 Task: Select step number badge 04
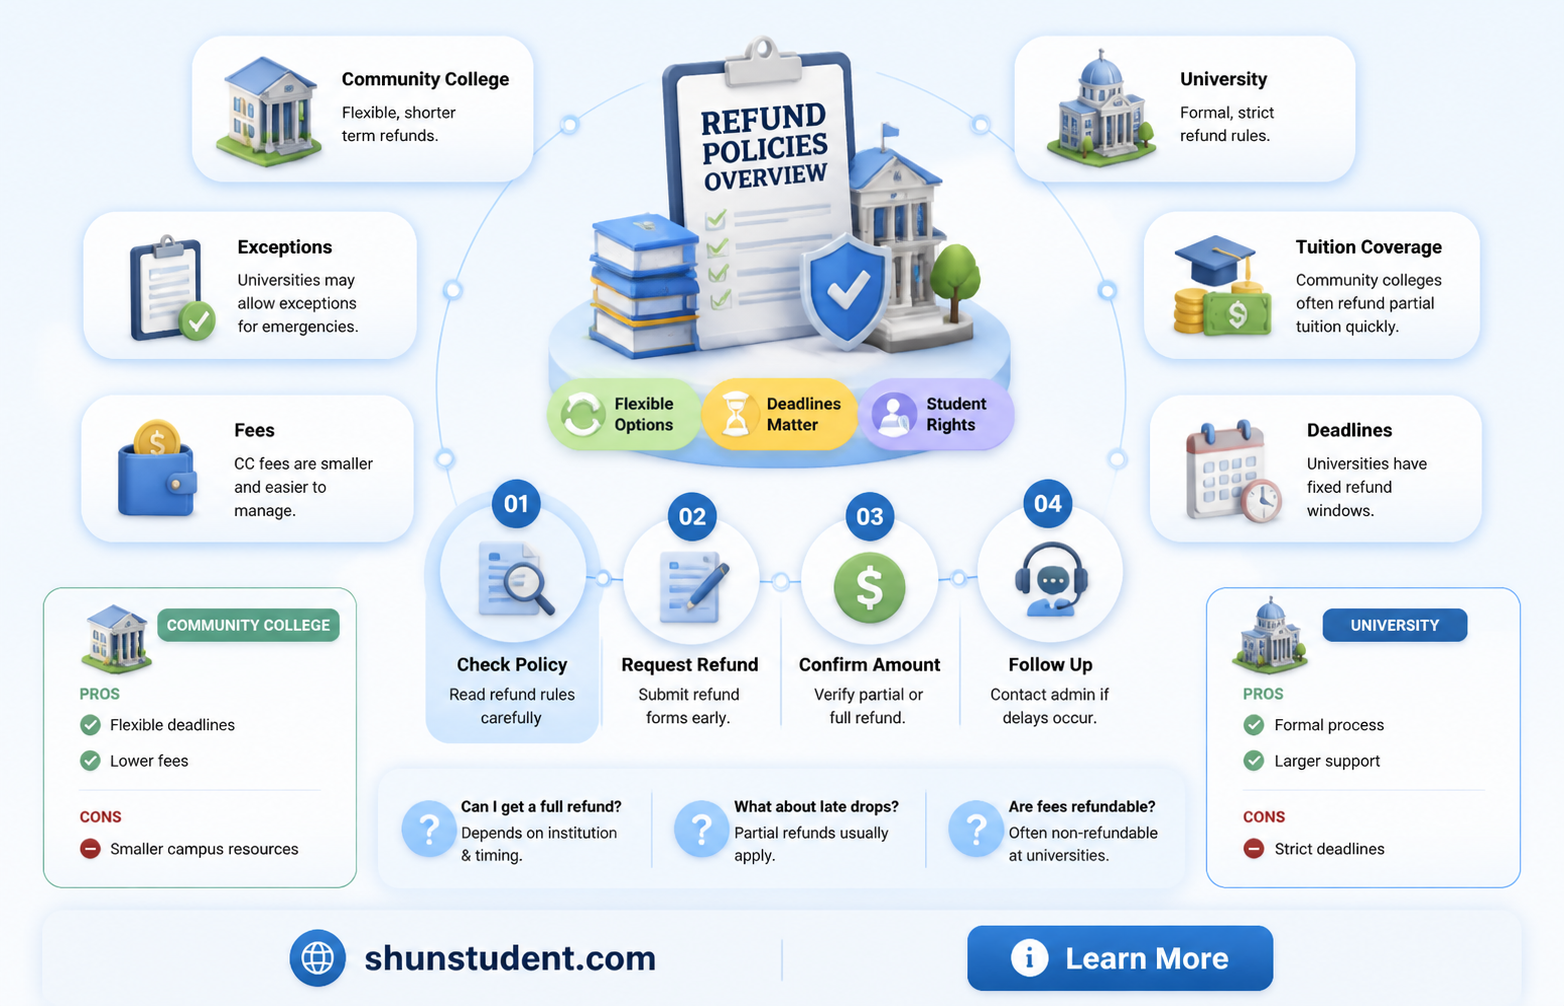[1048, 504]
